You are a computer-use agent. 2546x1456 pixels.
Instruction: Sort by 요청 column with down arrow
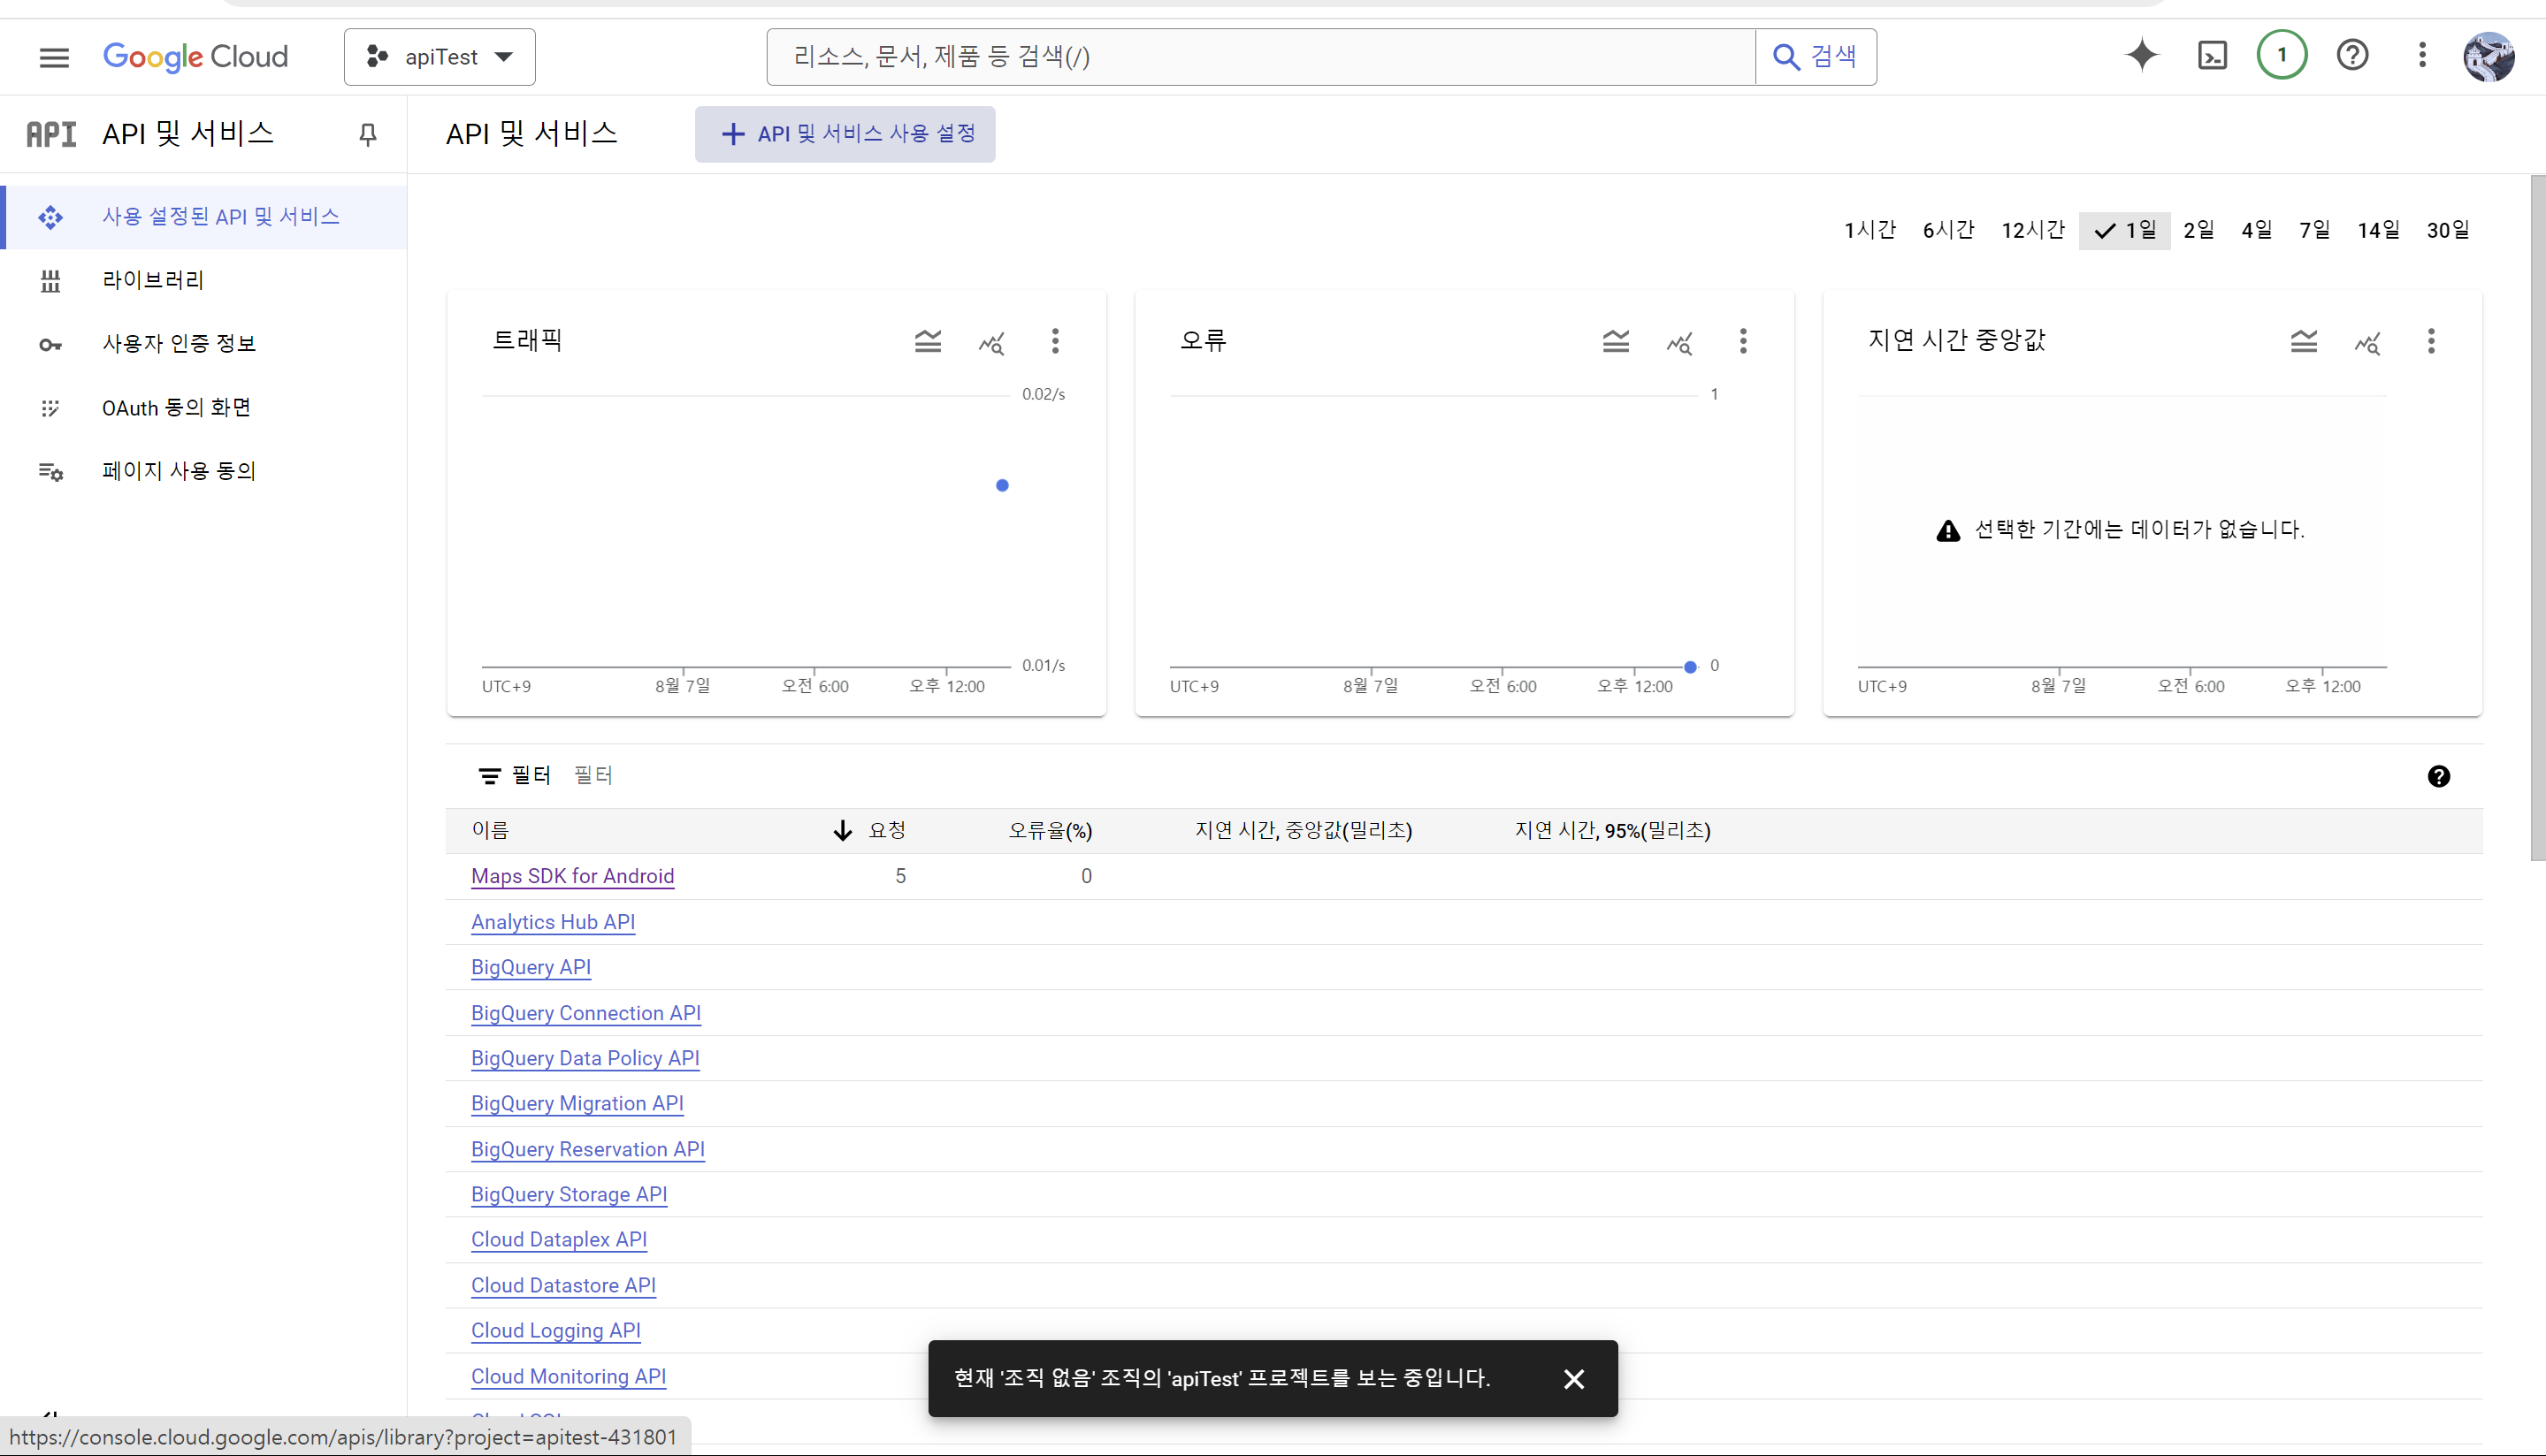coord(869,831)
